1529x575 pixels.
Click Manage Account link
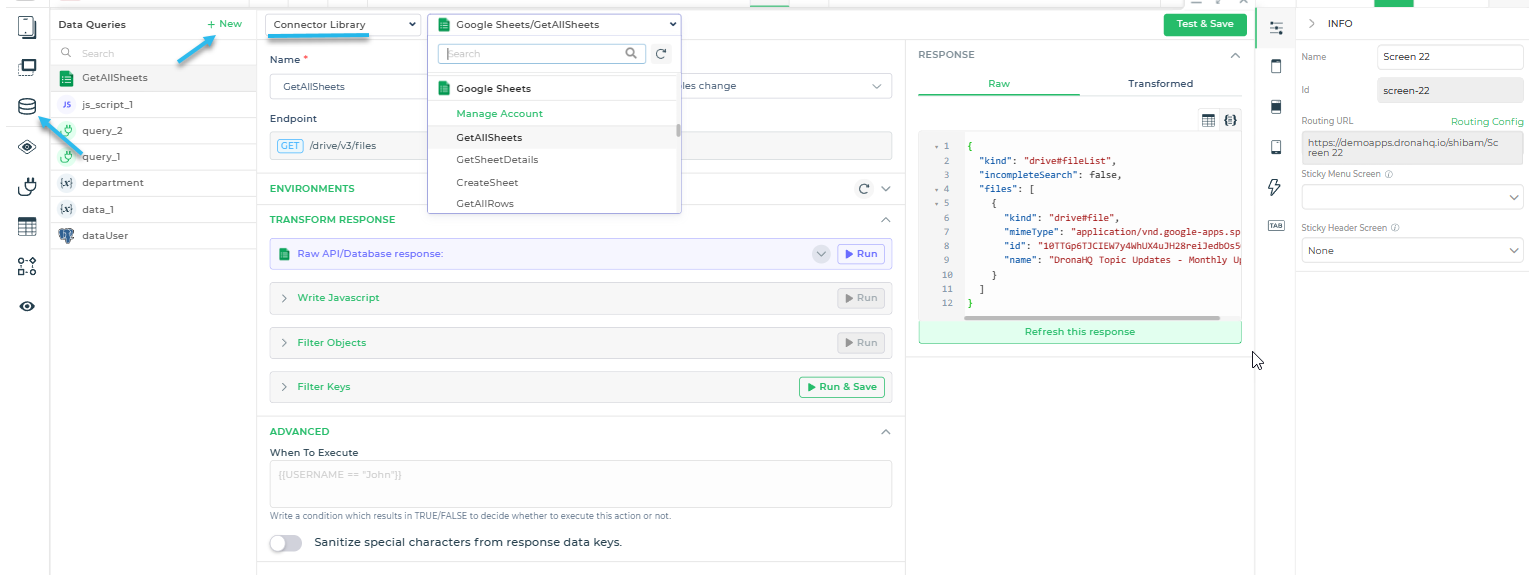499,114
